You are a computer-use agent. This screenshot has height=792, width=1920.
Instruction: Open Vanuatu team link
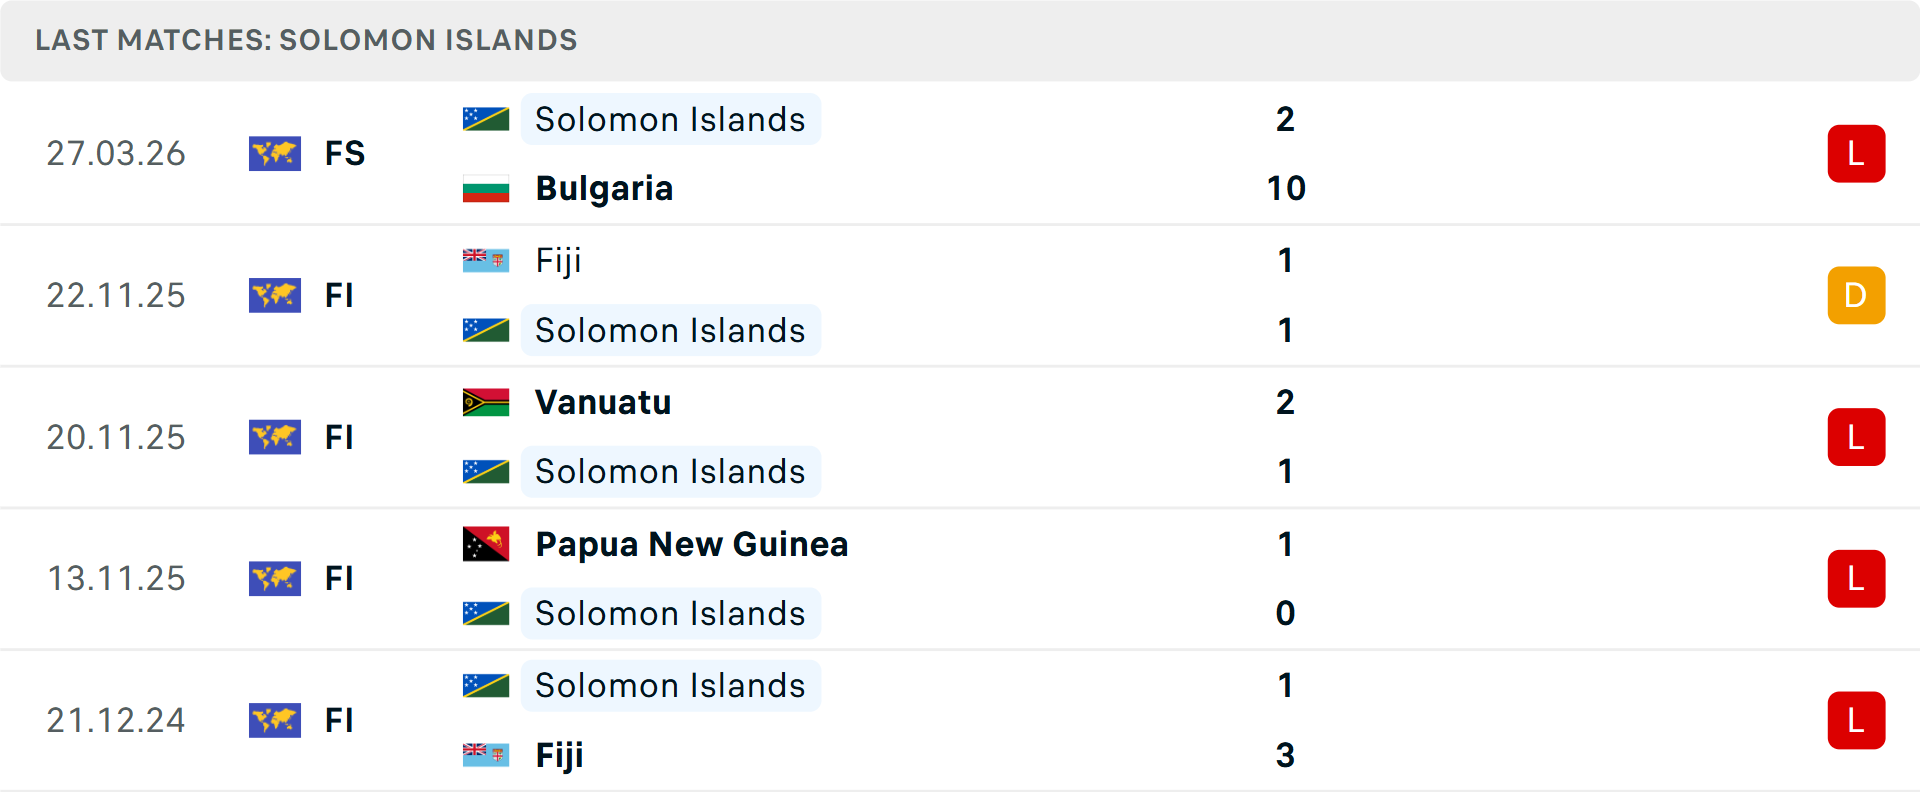point(603,402)
